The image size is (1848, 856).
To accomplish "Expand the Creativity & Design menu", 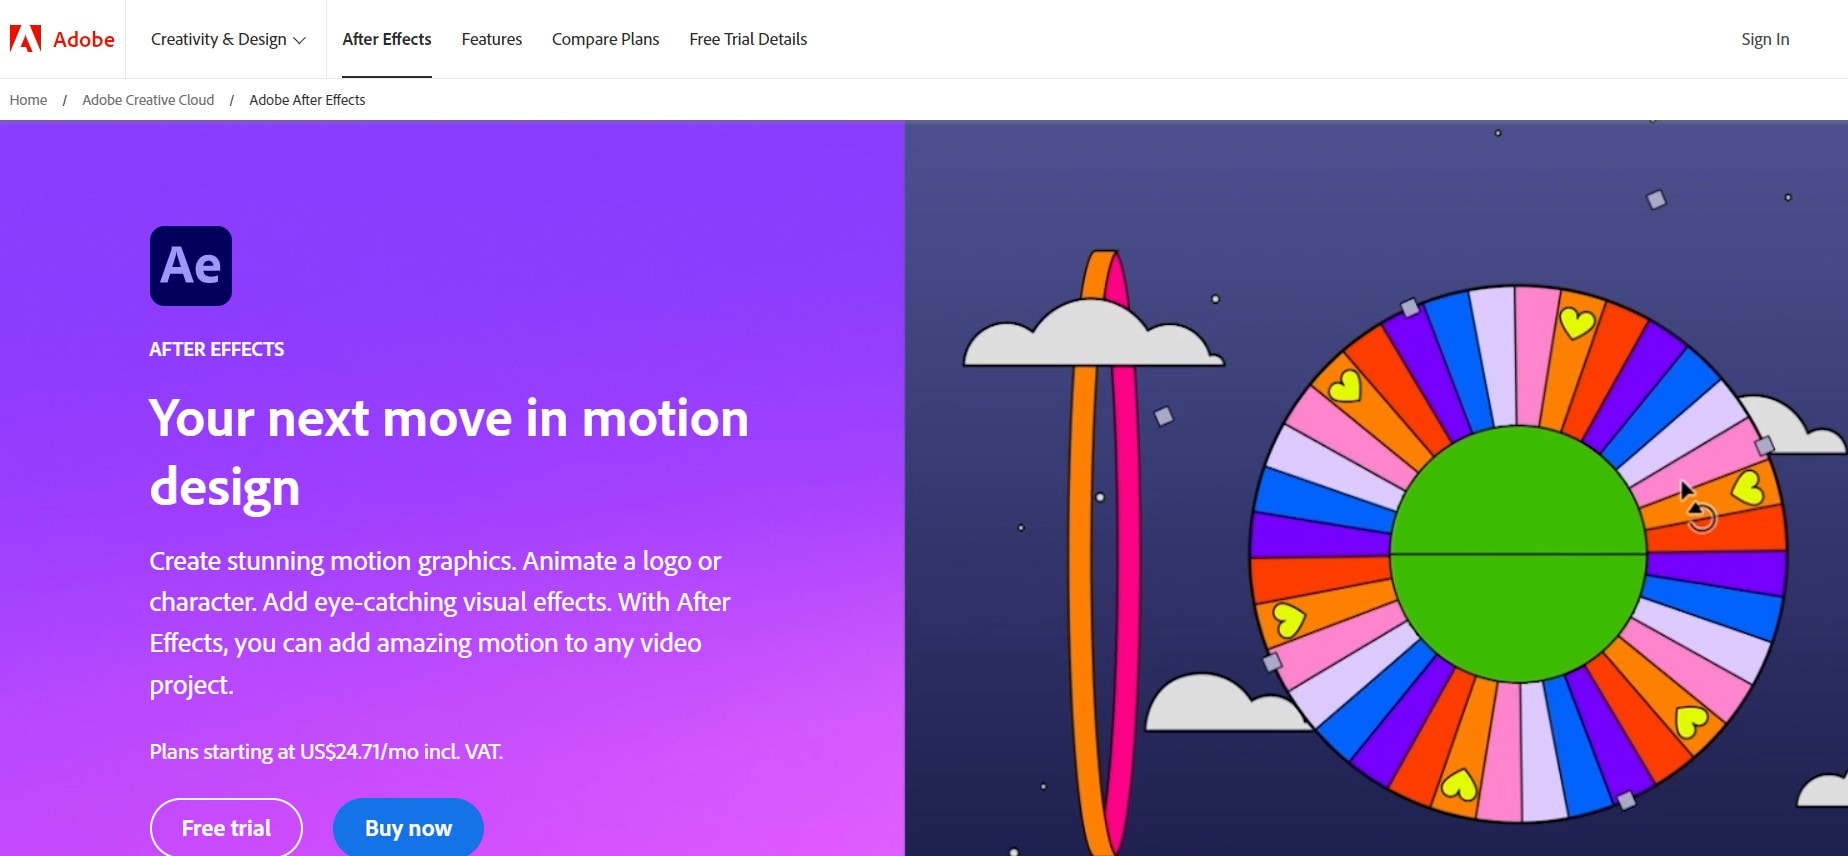I will pyautogui.click(x=228, y=39).
